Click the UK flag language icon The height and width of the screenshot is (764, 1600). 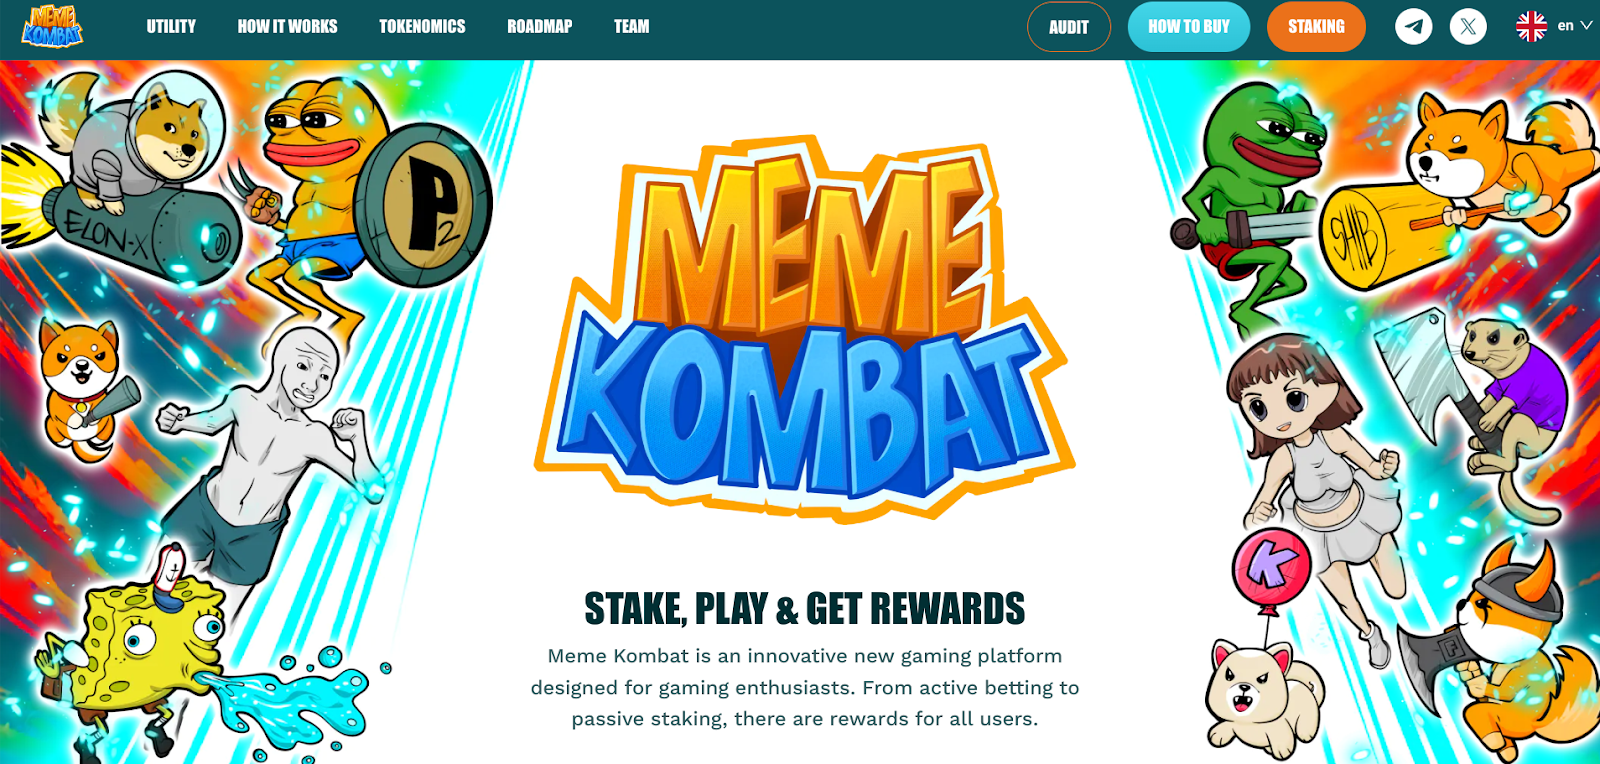[x=1531, y=27]
